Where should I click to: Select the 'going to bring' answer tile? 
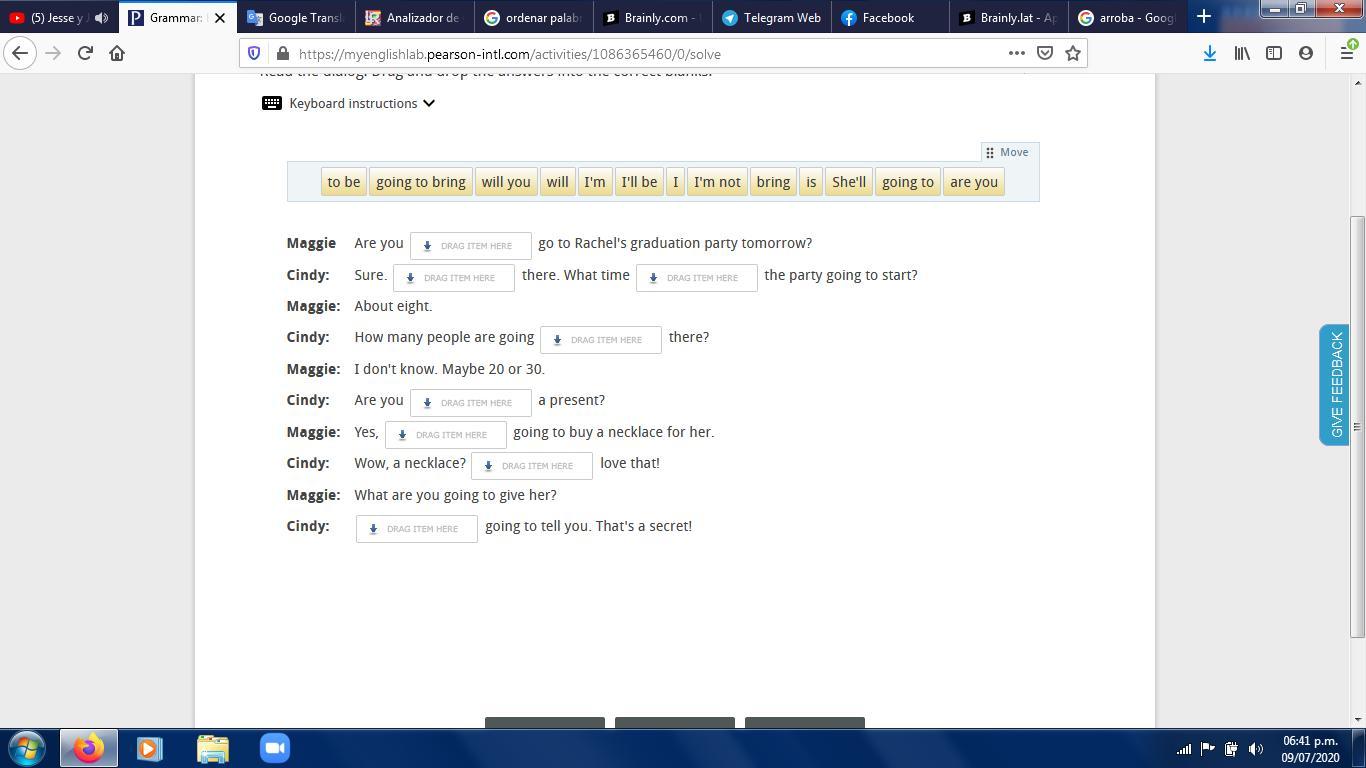(x=421, y=182)
